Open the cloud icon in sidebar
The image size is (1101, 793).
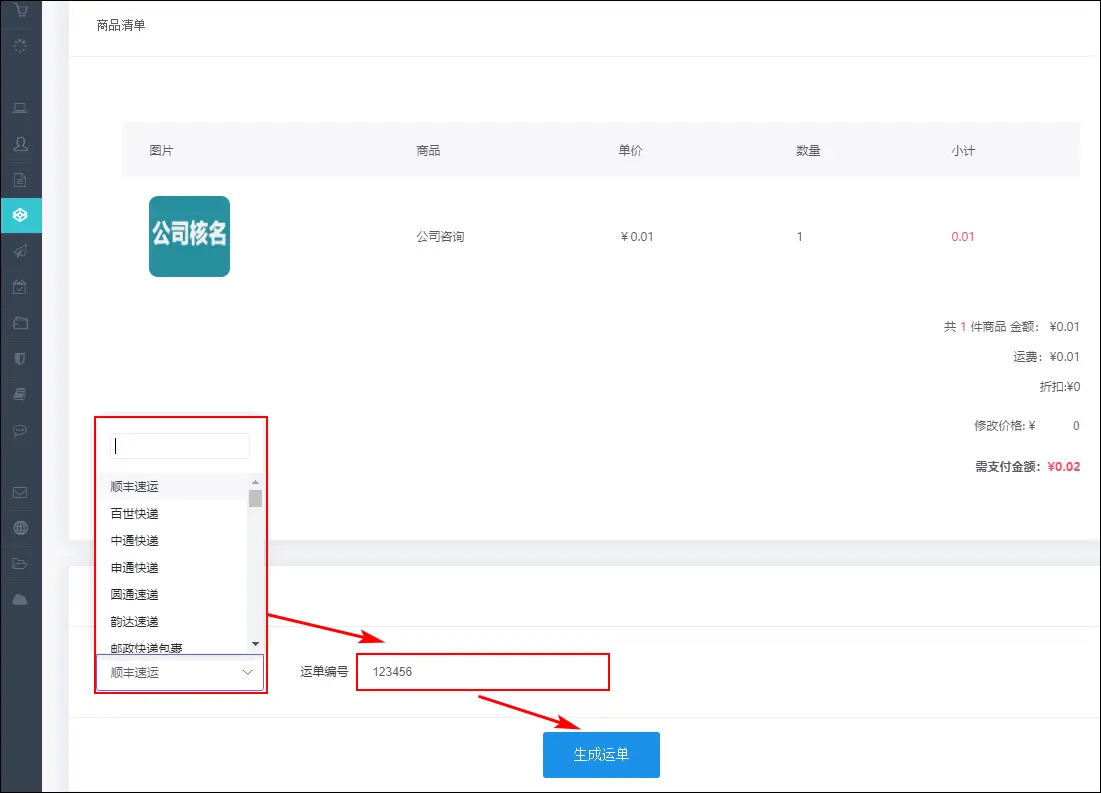(x=20, y=599)
